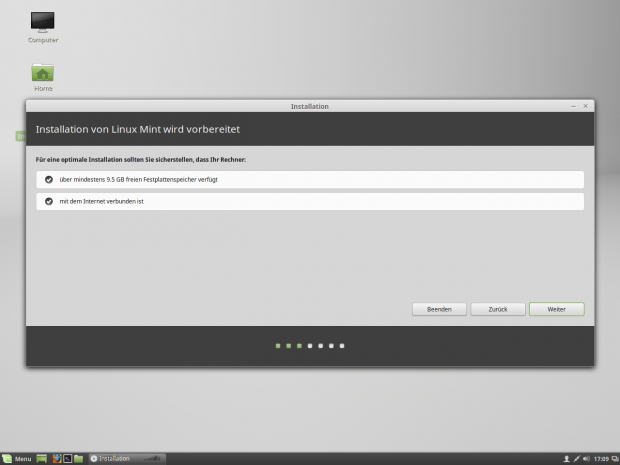Select the Installation taskbar window entry

[127, 459]
